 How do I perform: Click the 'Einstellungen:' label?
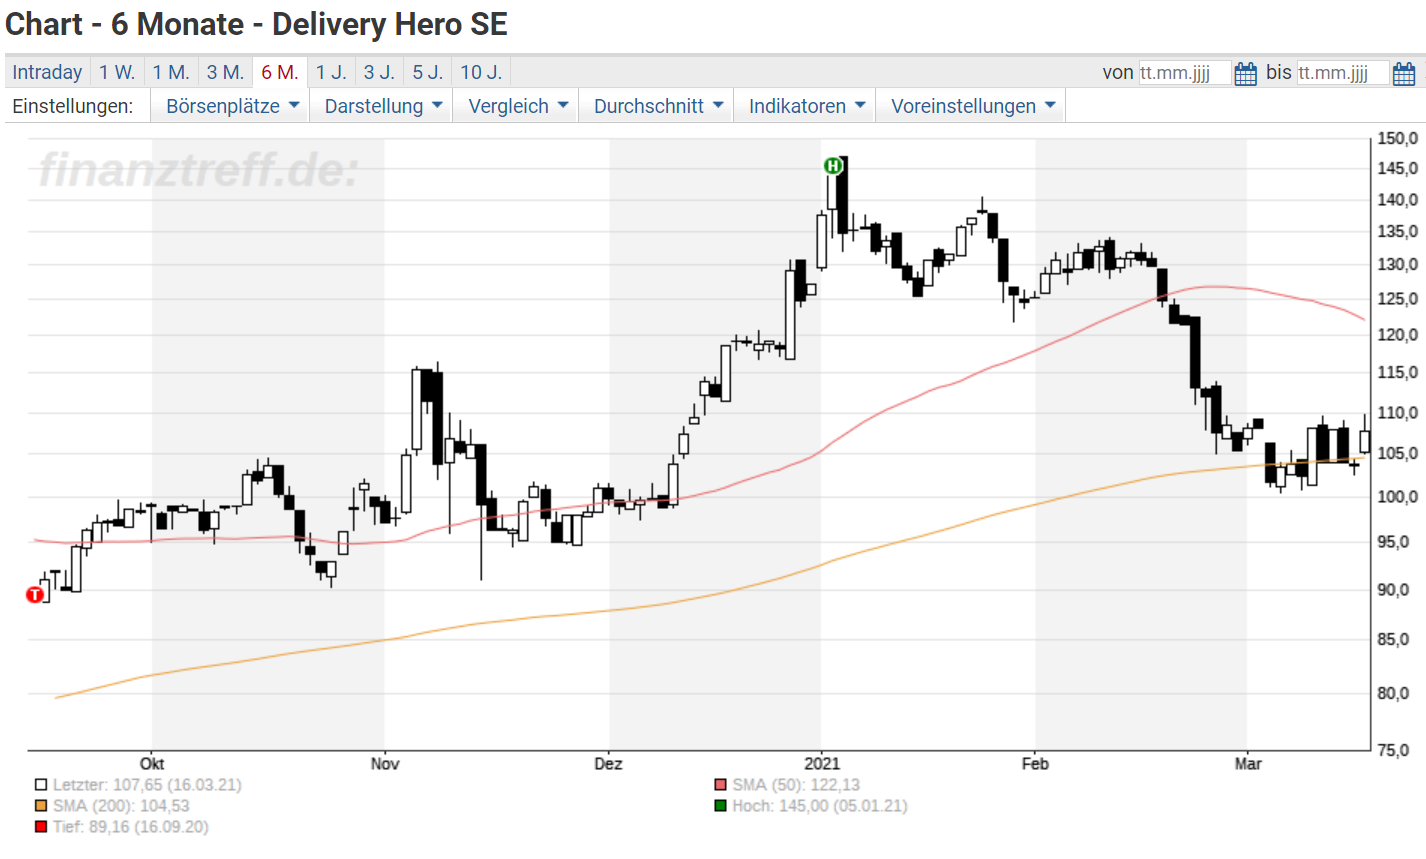click(x=73, y=106)
